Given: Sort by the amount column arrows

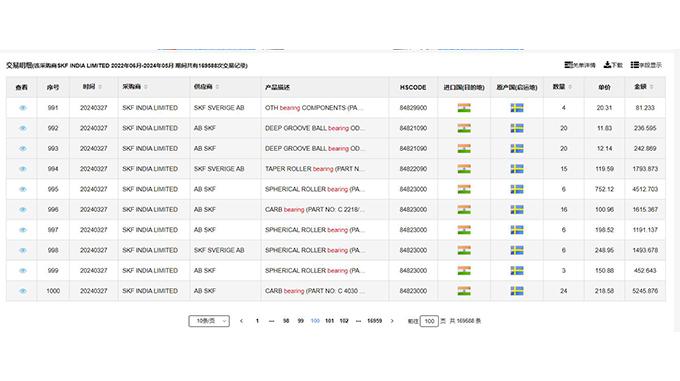Looking at the screenshot, I should pyautogui.click(x=652, y=87).
